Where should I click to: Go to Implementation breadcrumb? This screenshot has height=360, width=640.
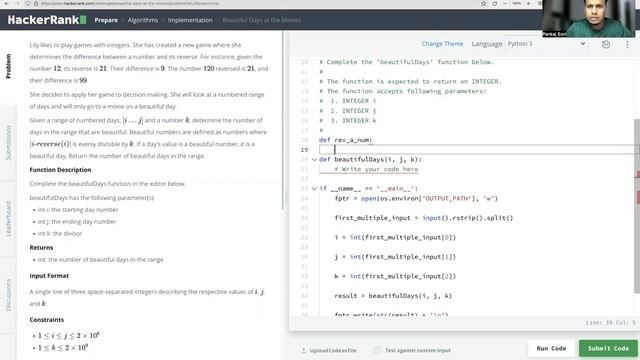pyautogui.click(x=190, y=20)
